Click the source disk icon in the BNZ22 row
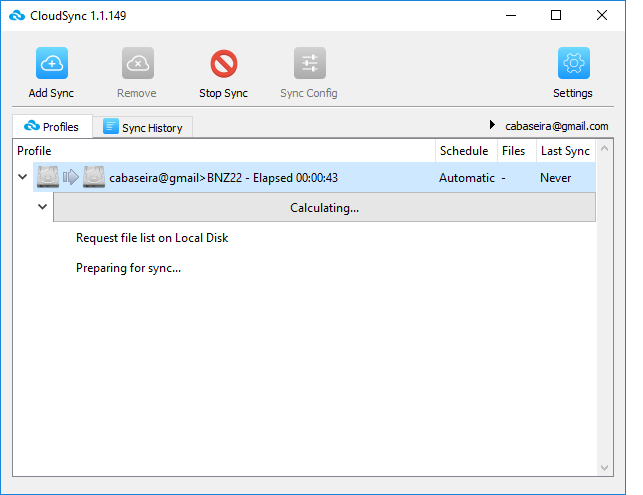 point(48,177)
